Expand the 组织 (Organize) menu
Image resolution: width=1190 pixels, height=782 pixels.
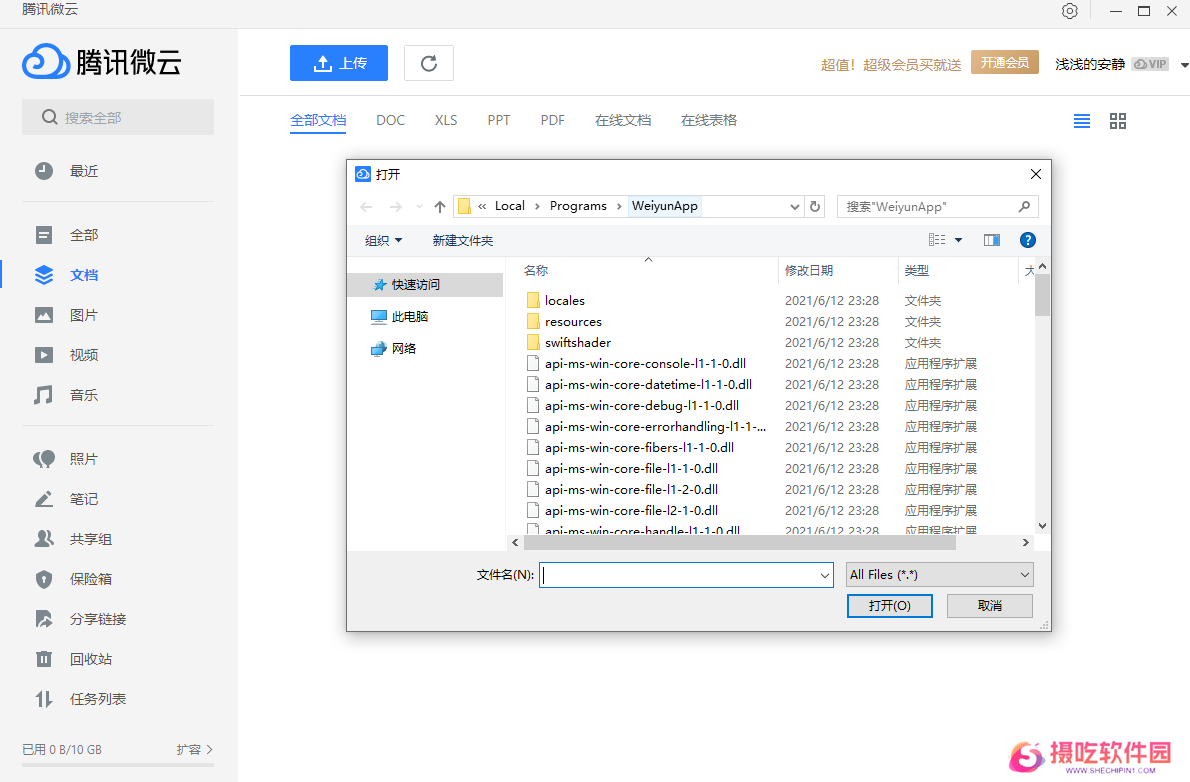click(x=384, y=240)
